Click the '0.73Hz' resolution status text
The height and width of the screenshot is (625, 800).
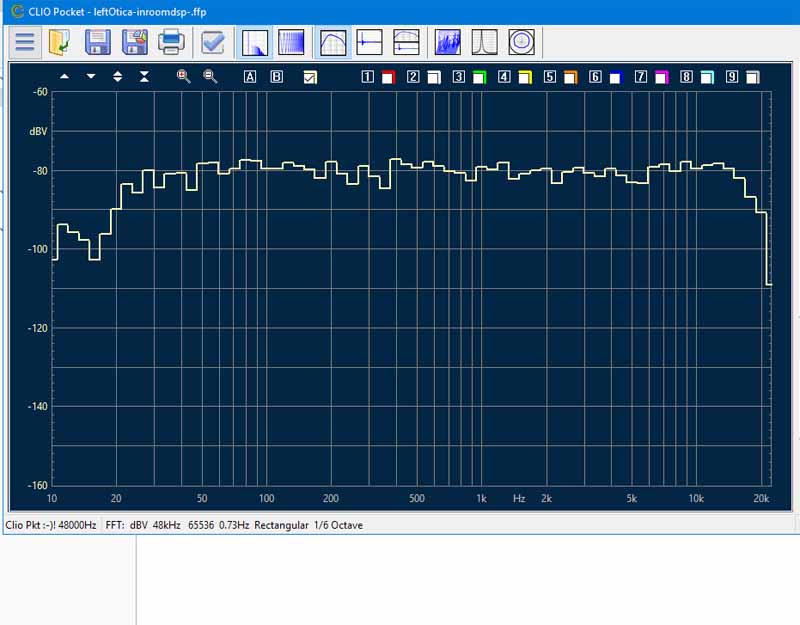tap(234, 525)
